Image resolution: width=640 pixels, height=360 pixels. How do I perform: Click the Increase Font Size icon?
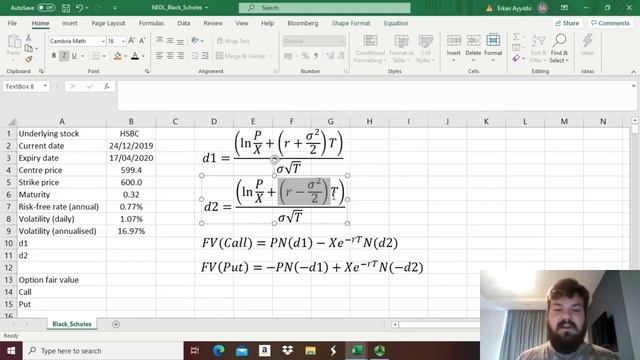click(x=131, y=41)
